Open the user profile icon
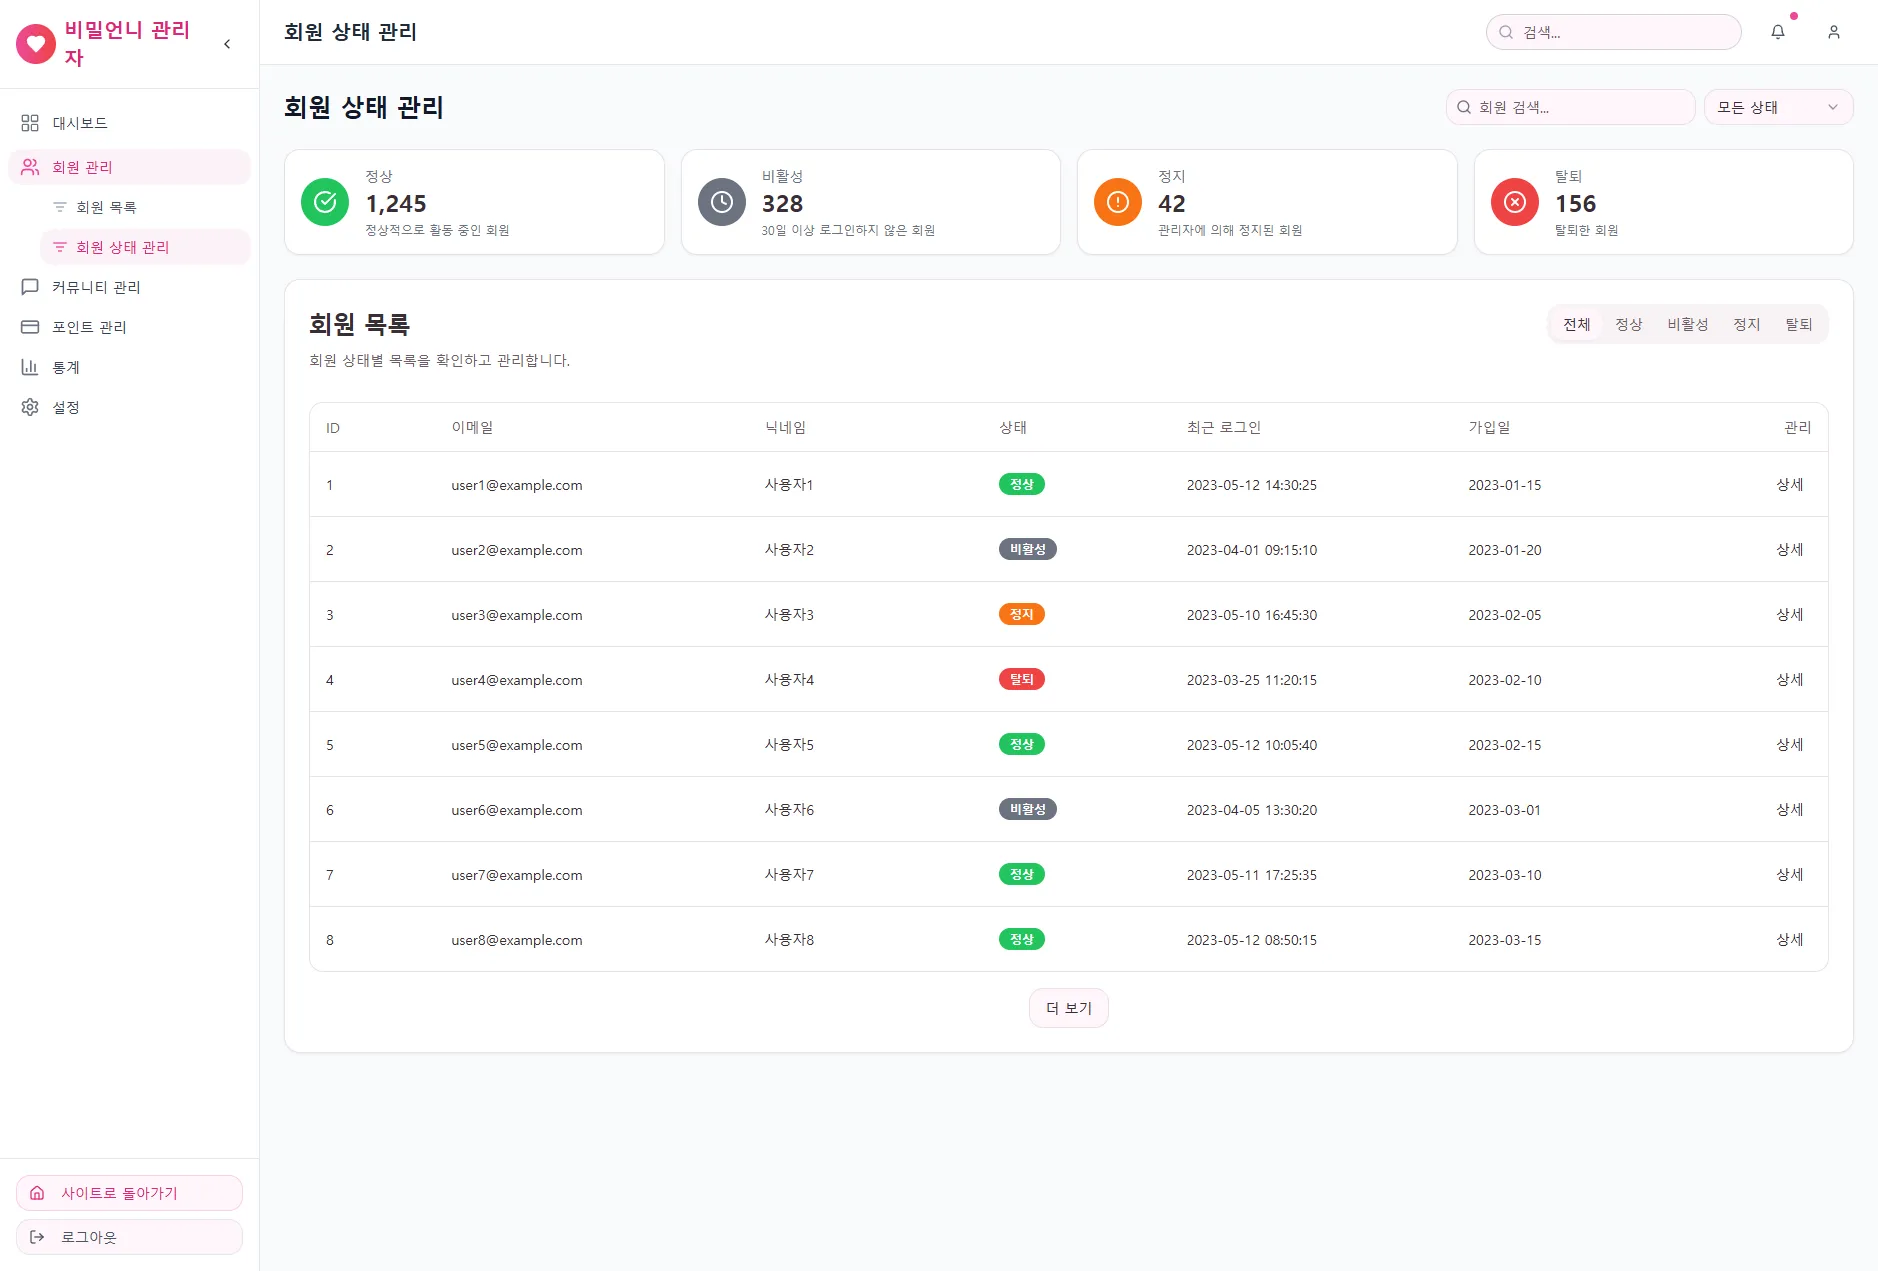 coord(1833,32)
